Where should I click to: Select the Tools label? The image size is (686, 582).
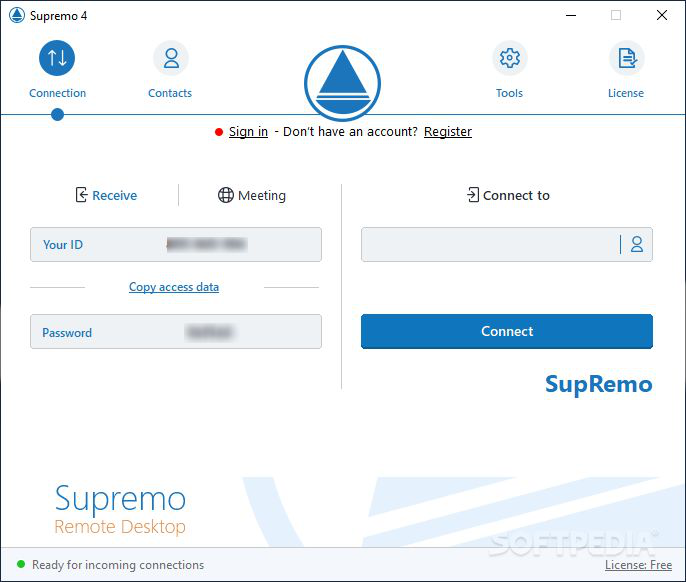coord(509,93)
